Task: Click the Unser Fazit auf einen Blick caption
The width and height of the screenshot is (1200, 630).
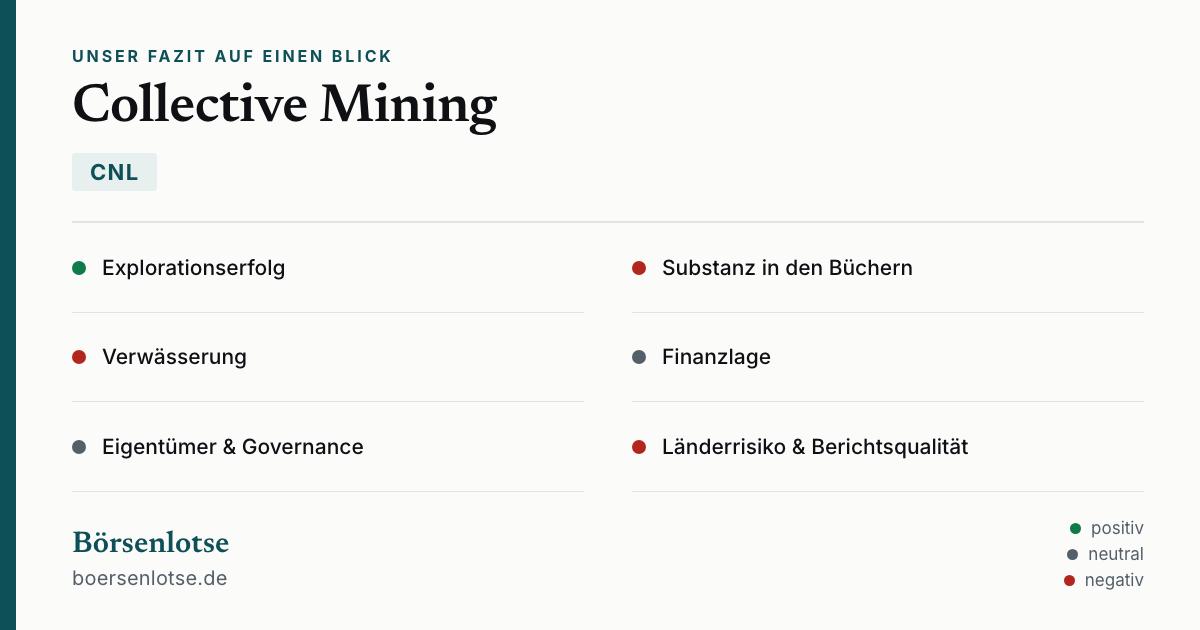Action: [232, 56]
